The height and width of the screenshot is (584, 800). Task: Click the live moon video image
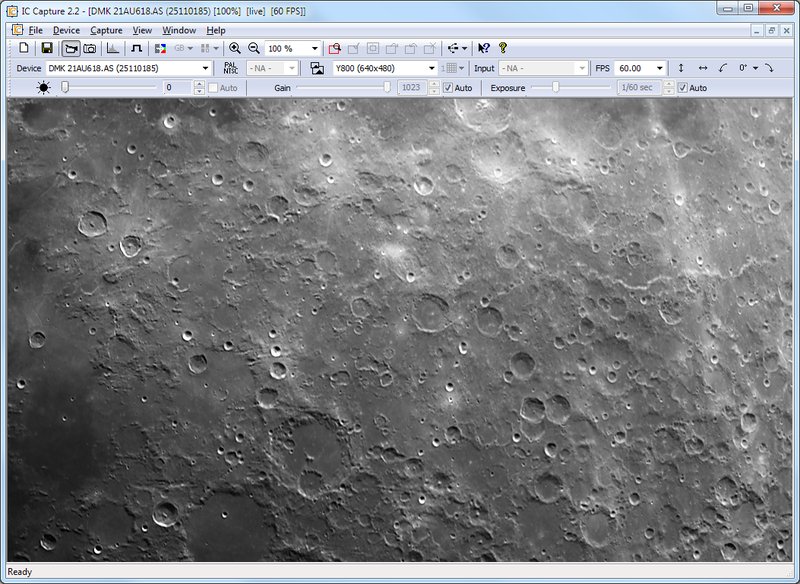click(x=399, y=331)
